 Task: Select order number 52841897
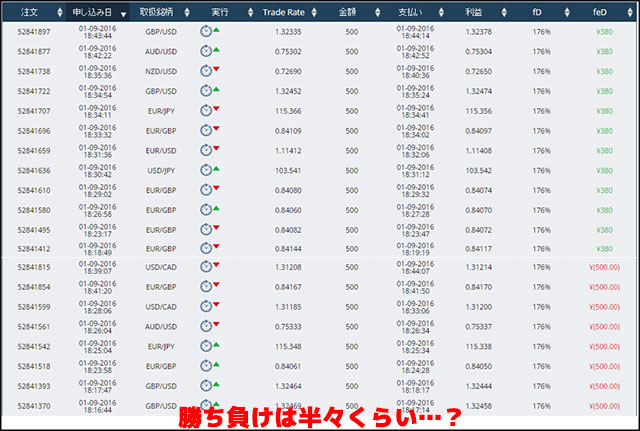pos(34,32)
